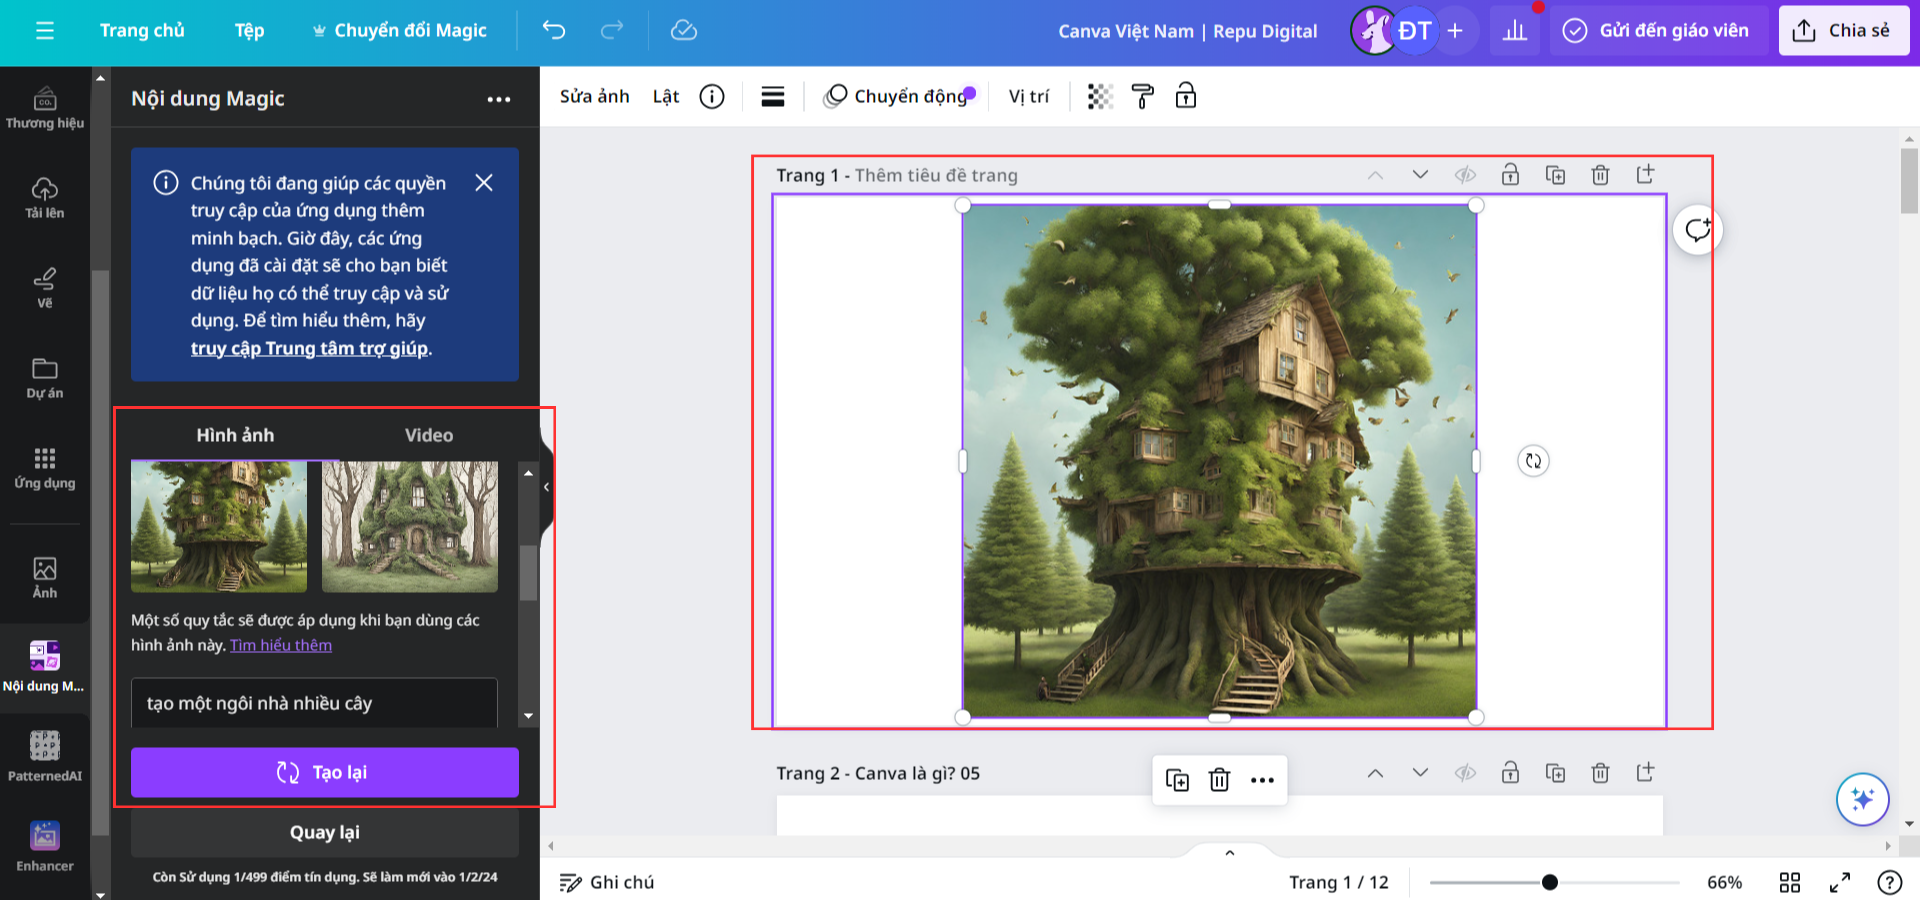Viewport: 1920px width, 900px height.
Task: Toggle hide page icon on Trang 1
Action: [x=1465, y=175]
